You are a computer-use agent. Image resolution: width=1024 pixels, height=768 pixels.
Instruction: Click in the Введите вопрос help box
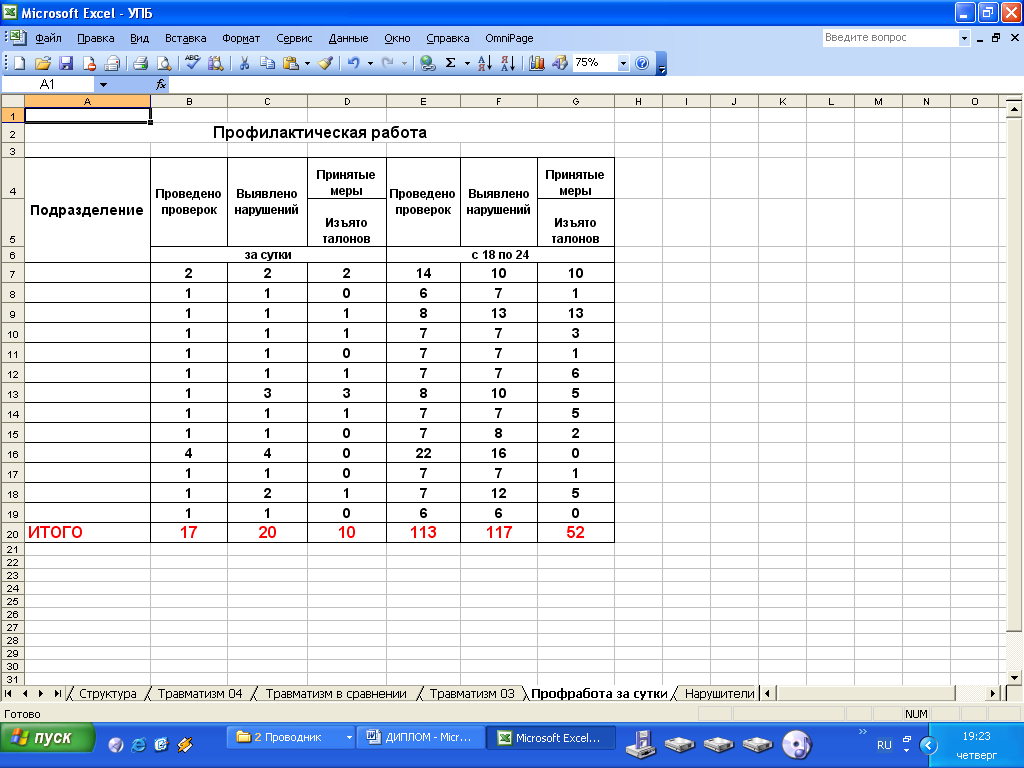pyautogui.click(x=889, y=38)
